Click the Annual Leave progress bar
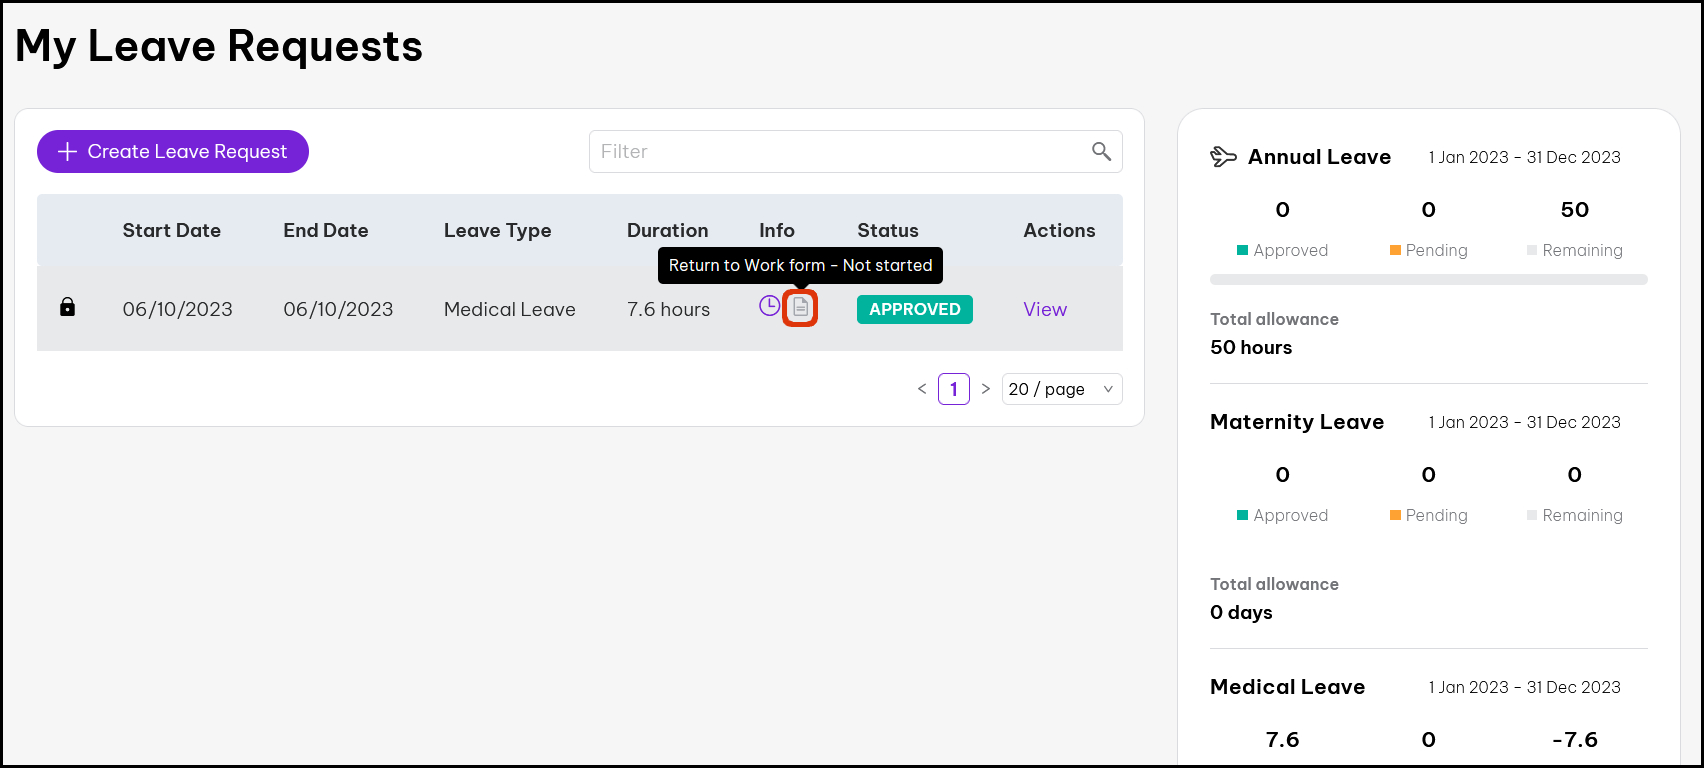 (1428, 280)
